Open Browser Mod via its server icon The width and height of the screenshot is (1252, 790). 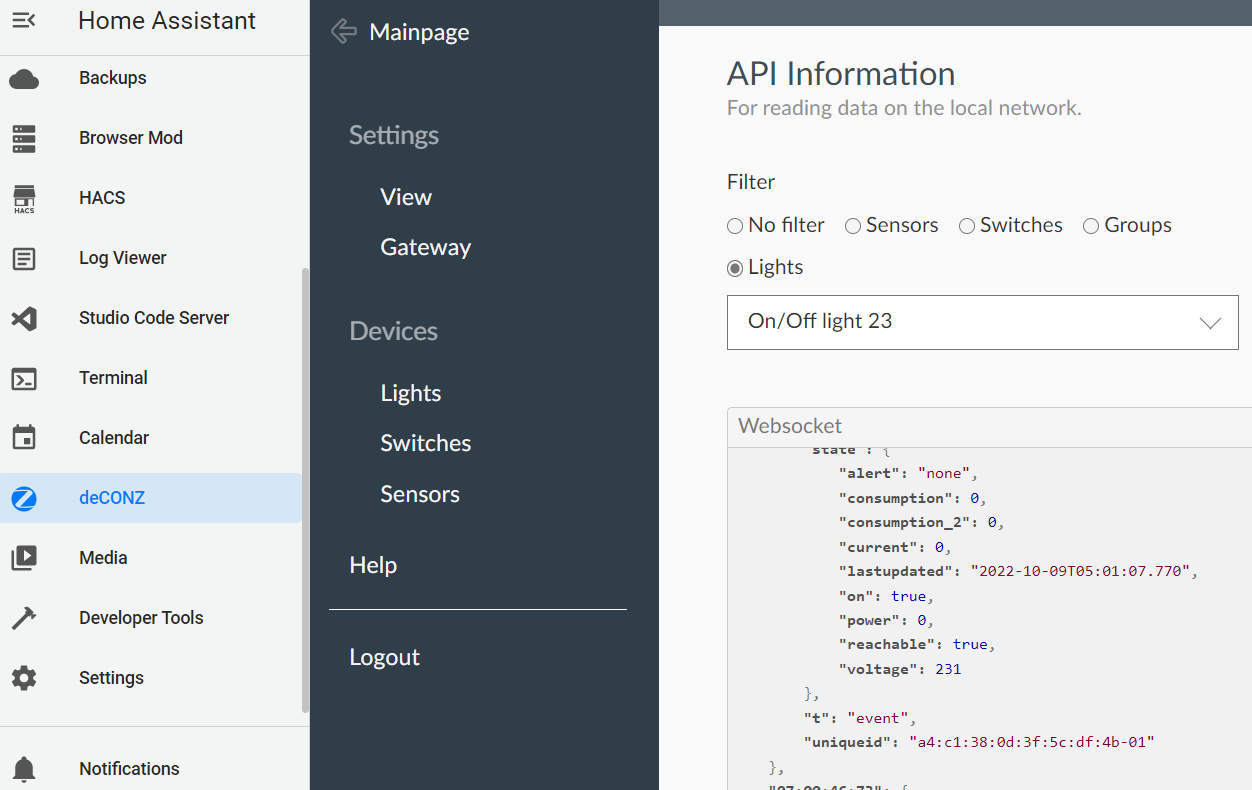pos(24,138)
